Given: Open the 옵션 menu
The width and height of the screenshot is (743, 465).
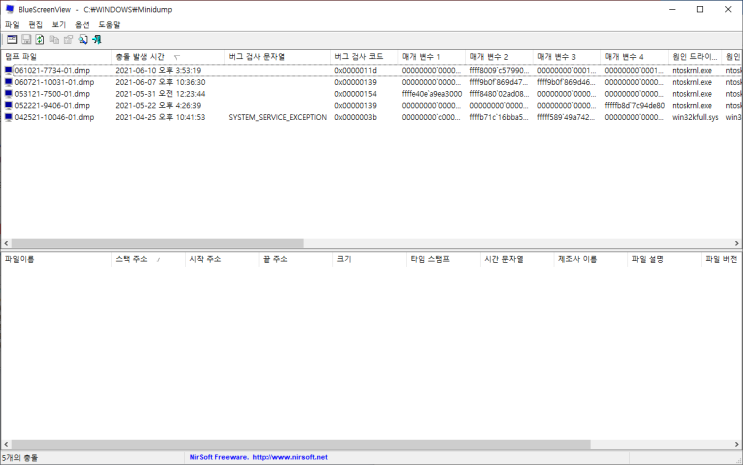Looking at the screenshot, I should (x=82, y=24).
